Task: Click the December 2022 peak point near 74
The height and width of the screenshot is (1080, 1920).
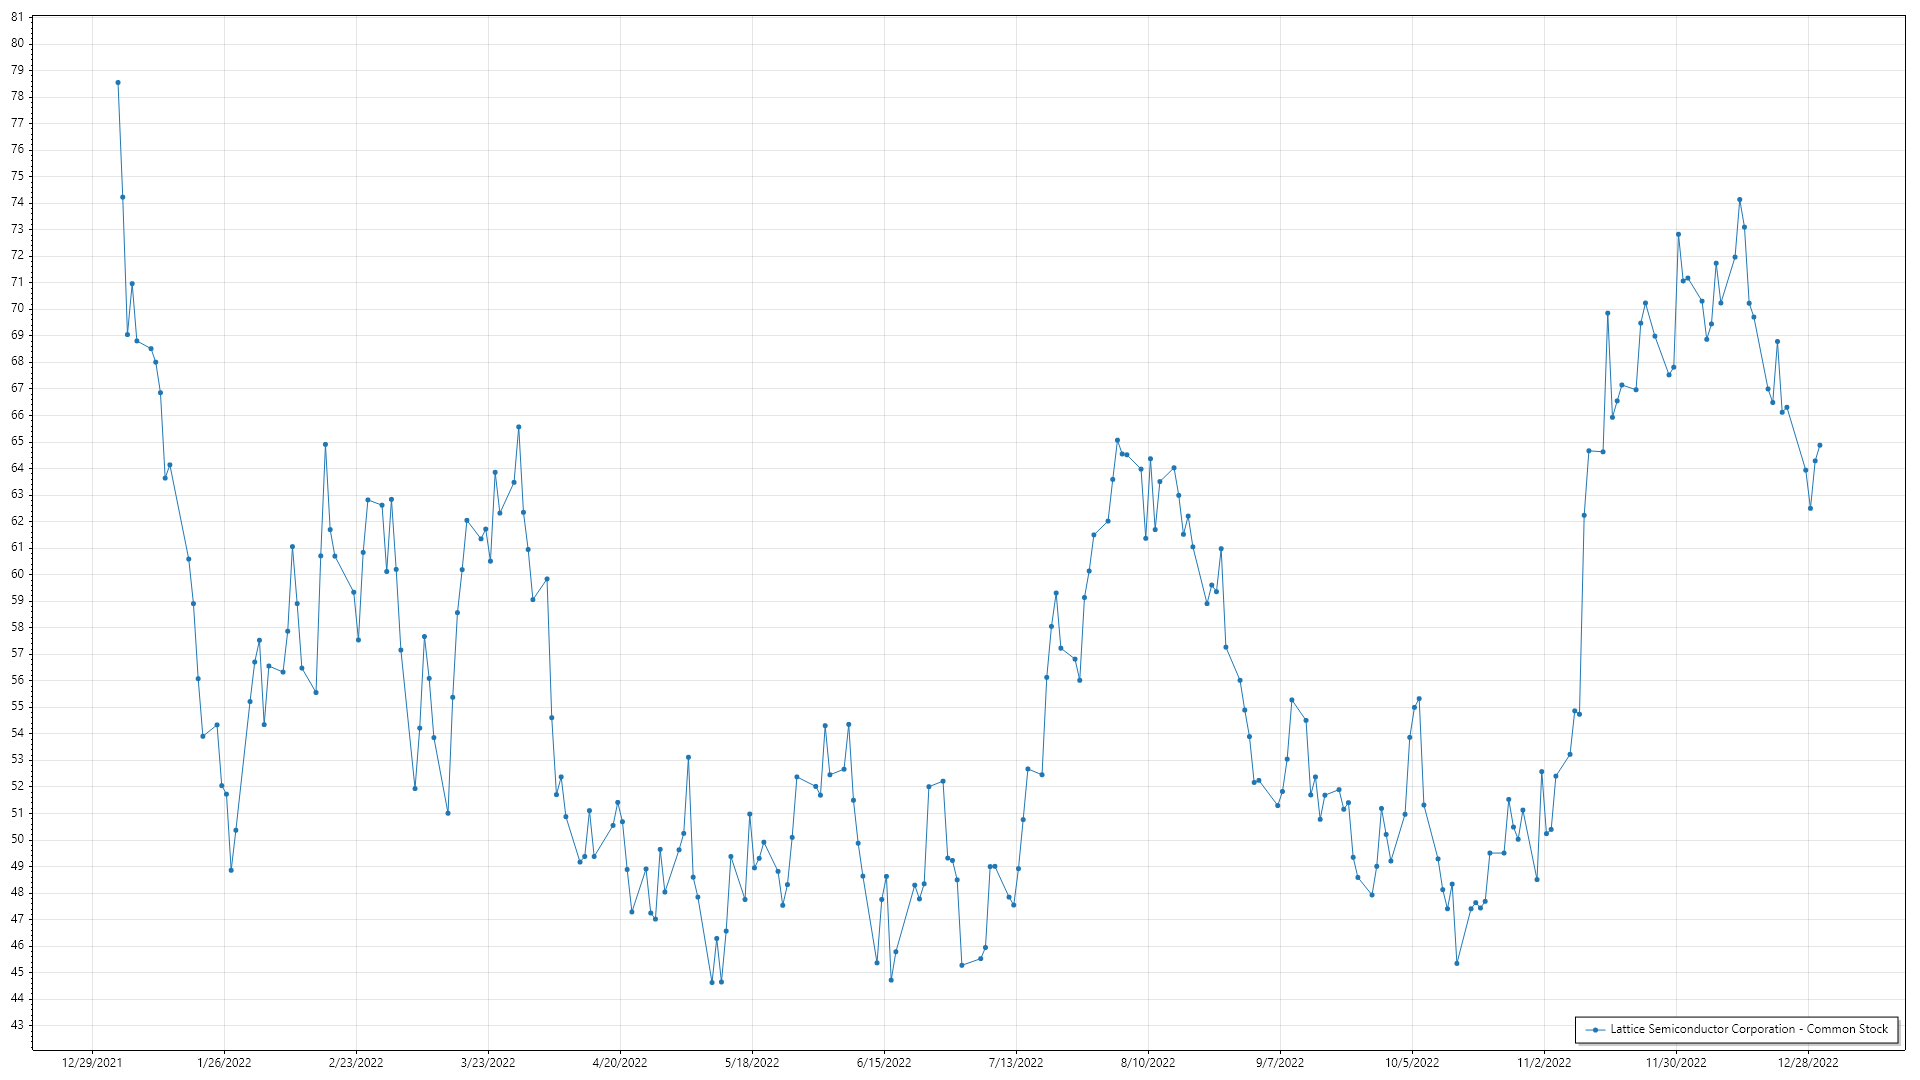Action: click(x=1740, y=200)
